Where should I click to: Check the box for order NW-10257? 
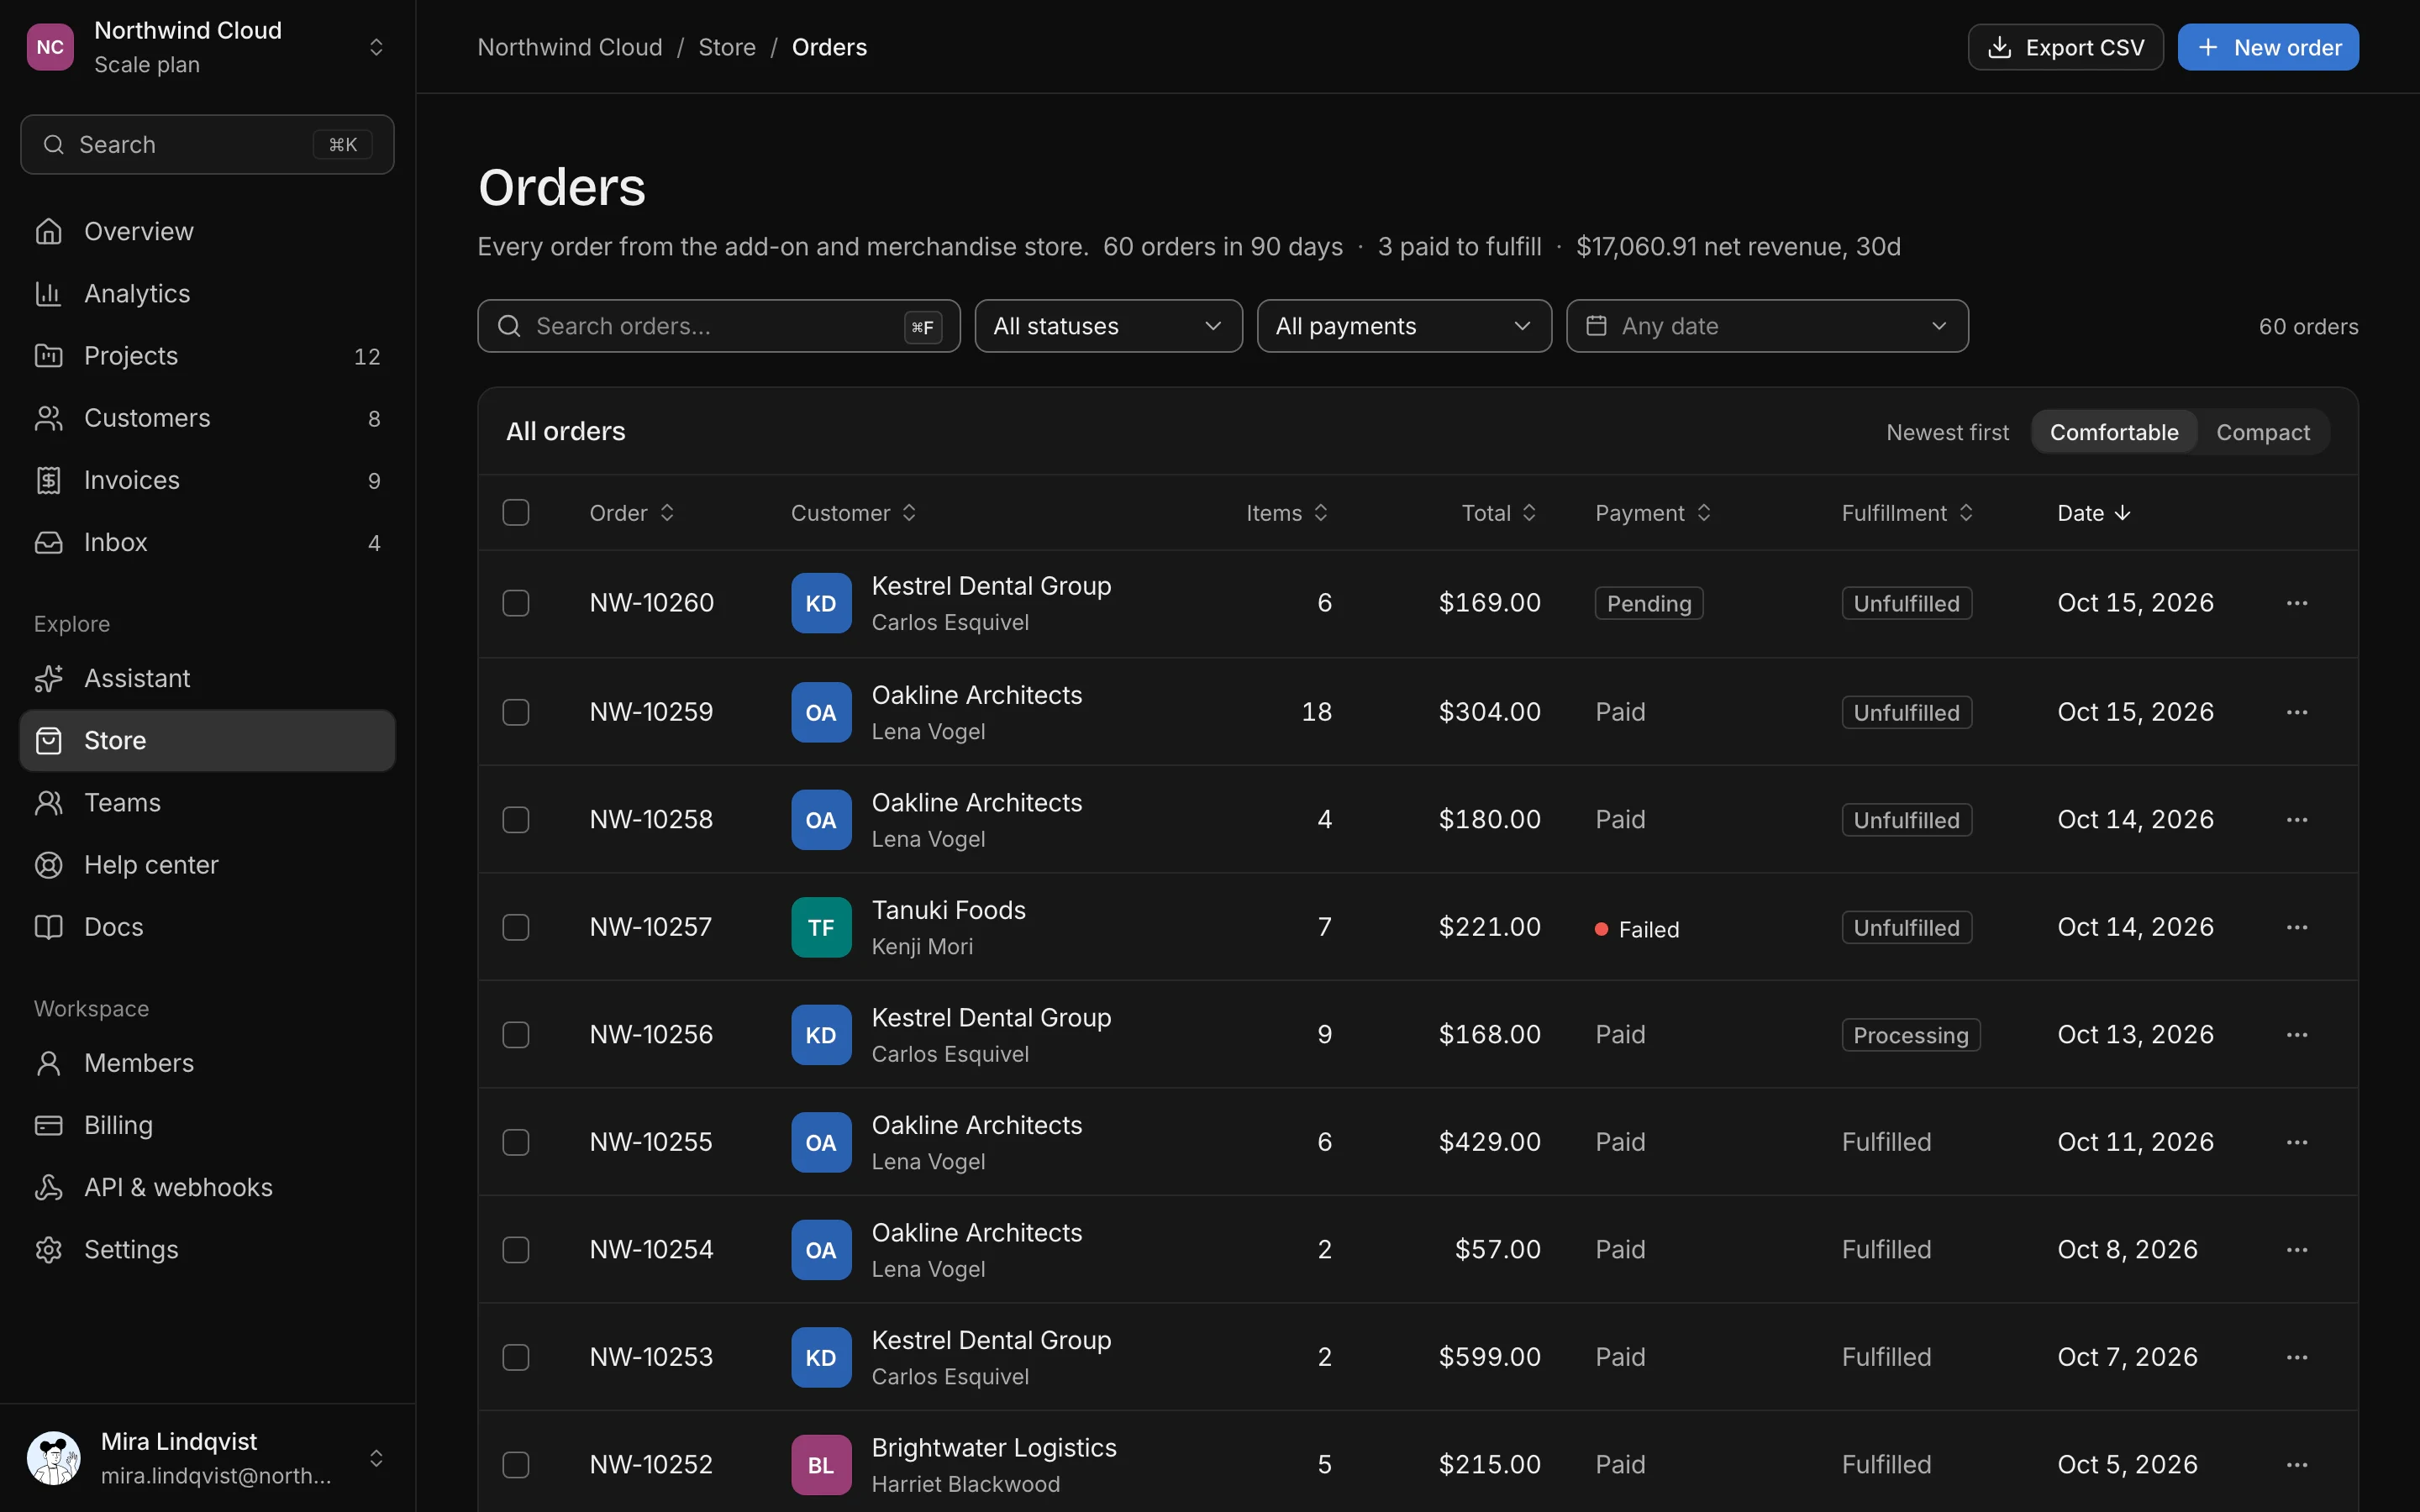[516, 927]
